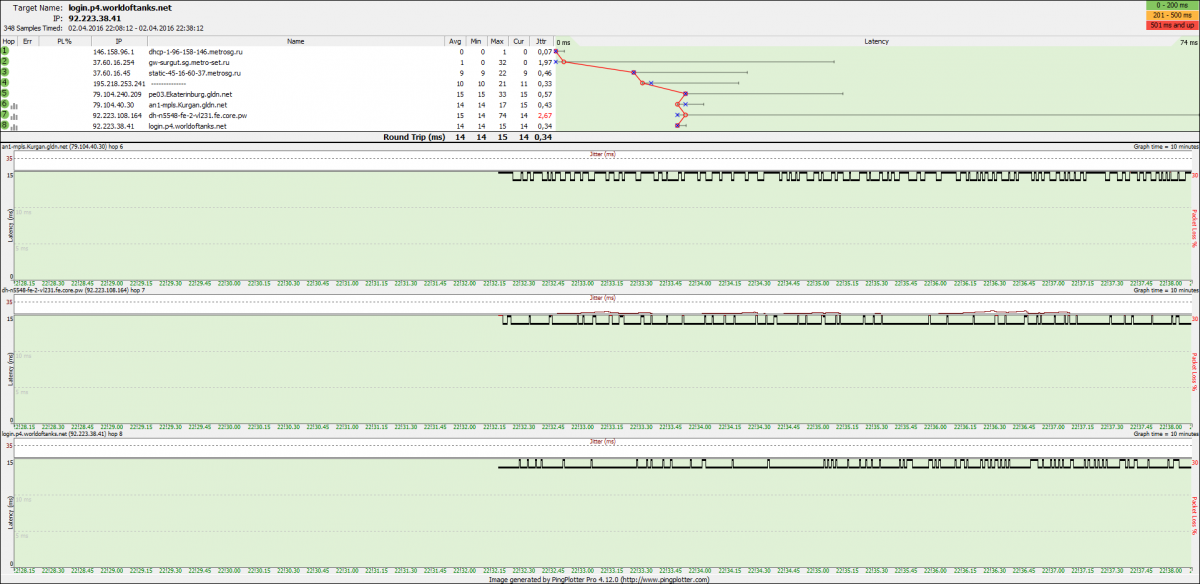Click the 0 ms latency scale label
Screen dimensions: 1200x584
tap(563, 43)
